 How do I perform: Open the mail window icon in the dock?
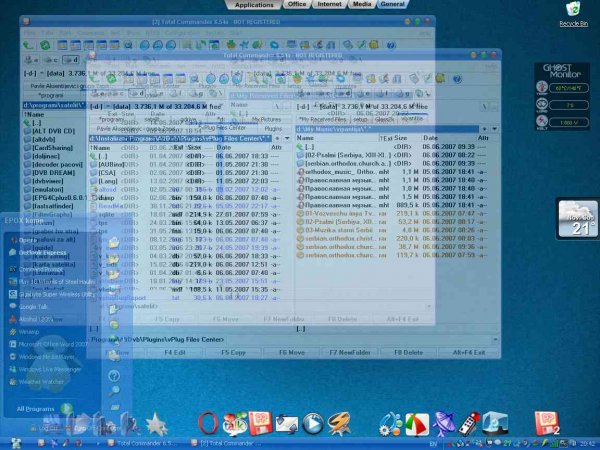tap(287, 424)
